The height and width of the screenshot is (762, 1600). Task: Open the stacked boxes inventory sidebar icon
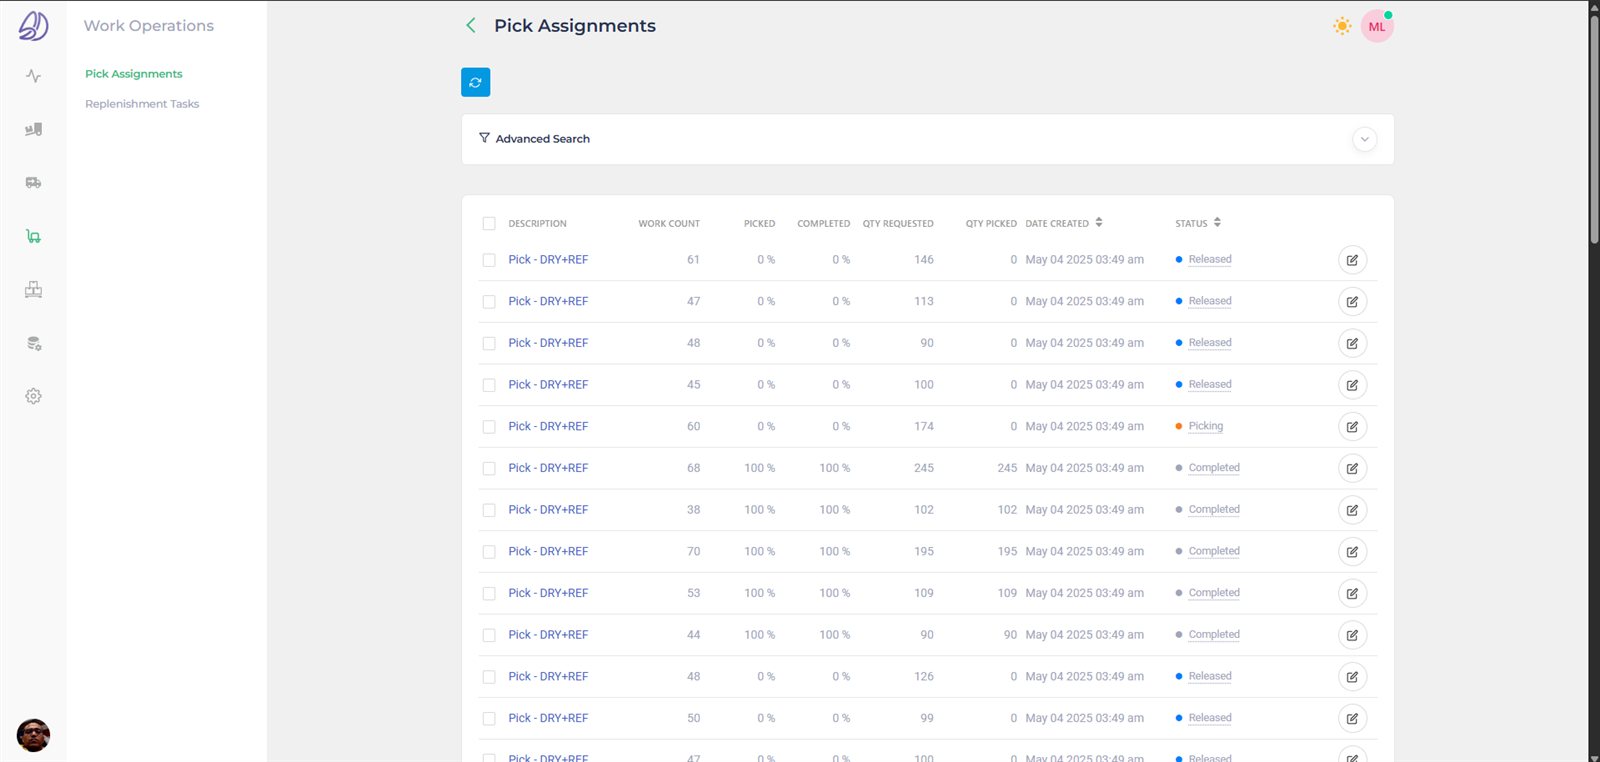coord(33,290)
